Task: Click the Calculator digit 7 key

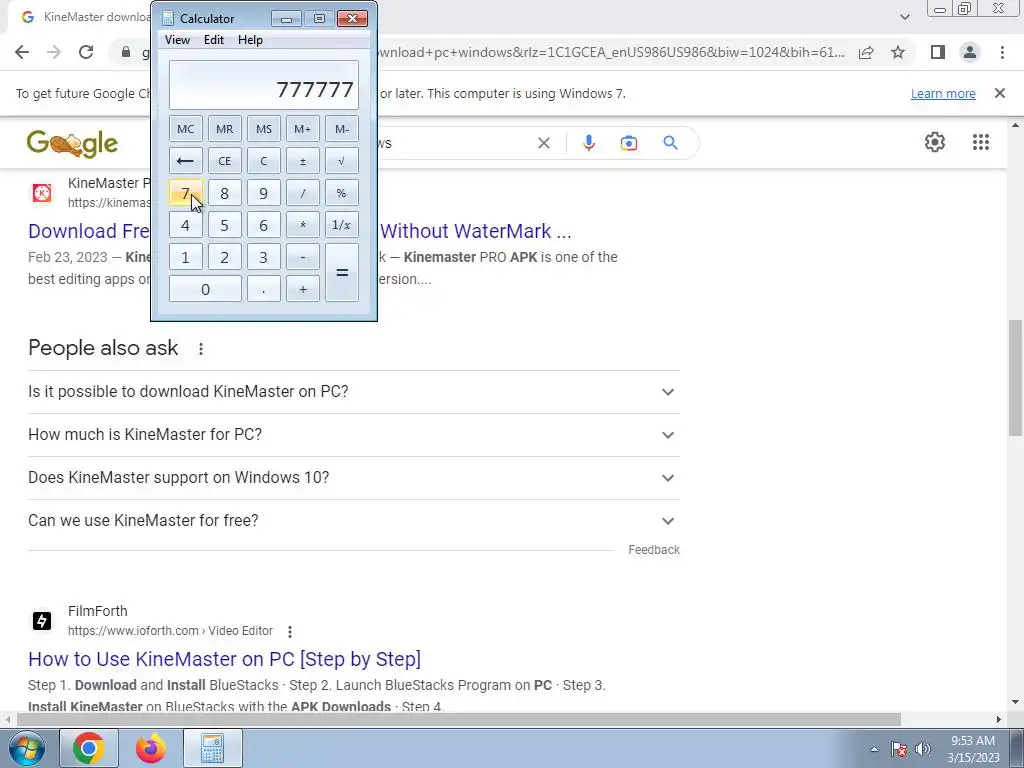Action: (x=185, y=193)
